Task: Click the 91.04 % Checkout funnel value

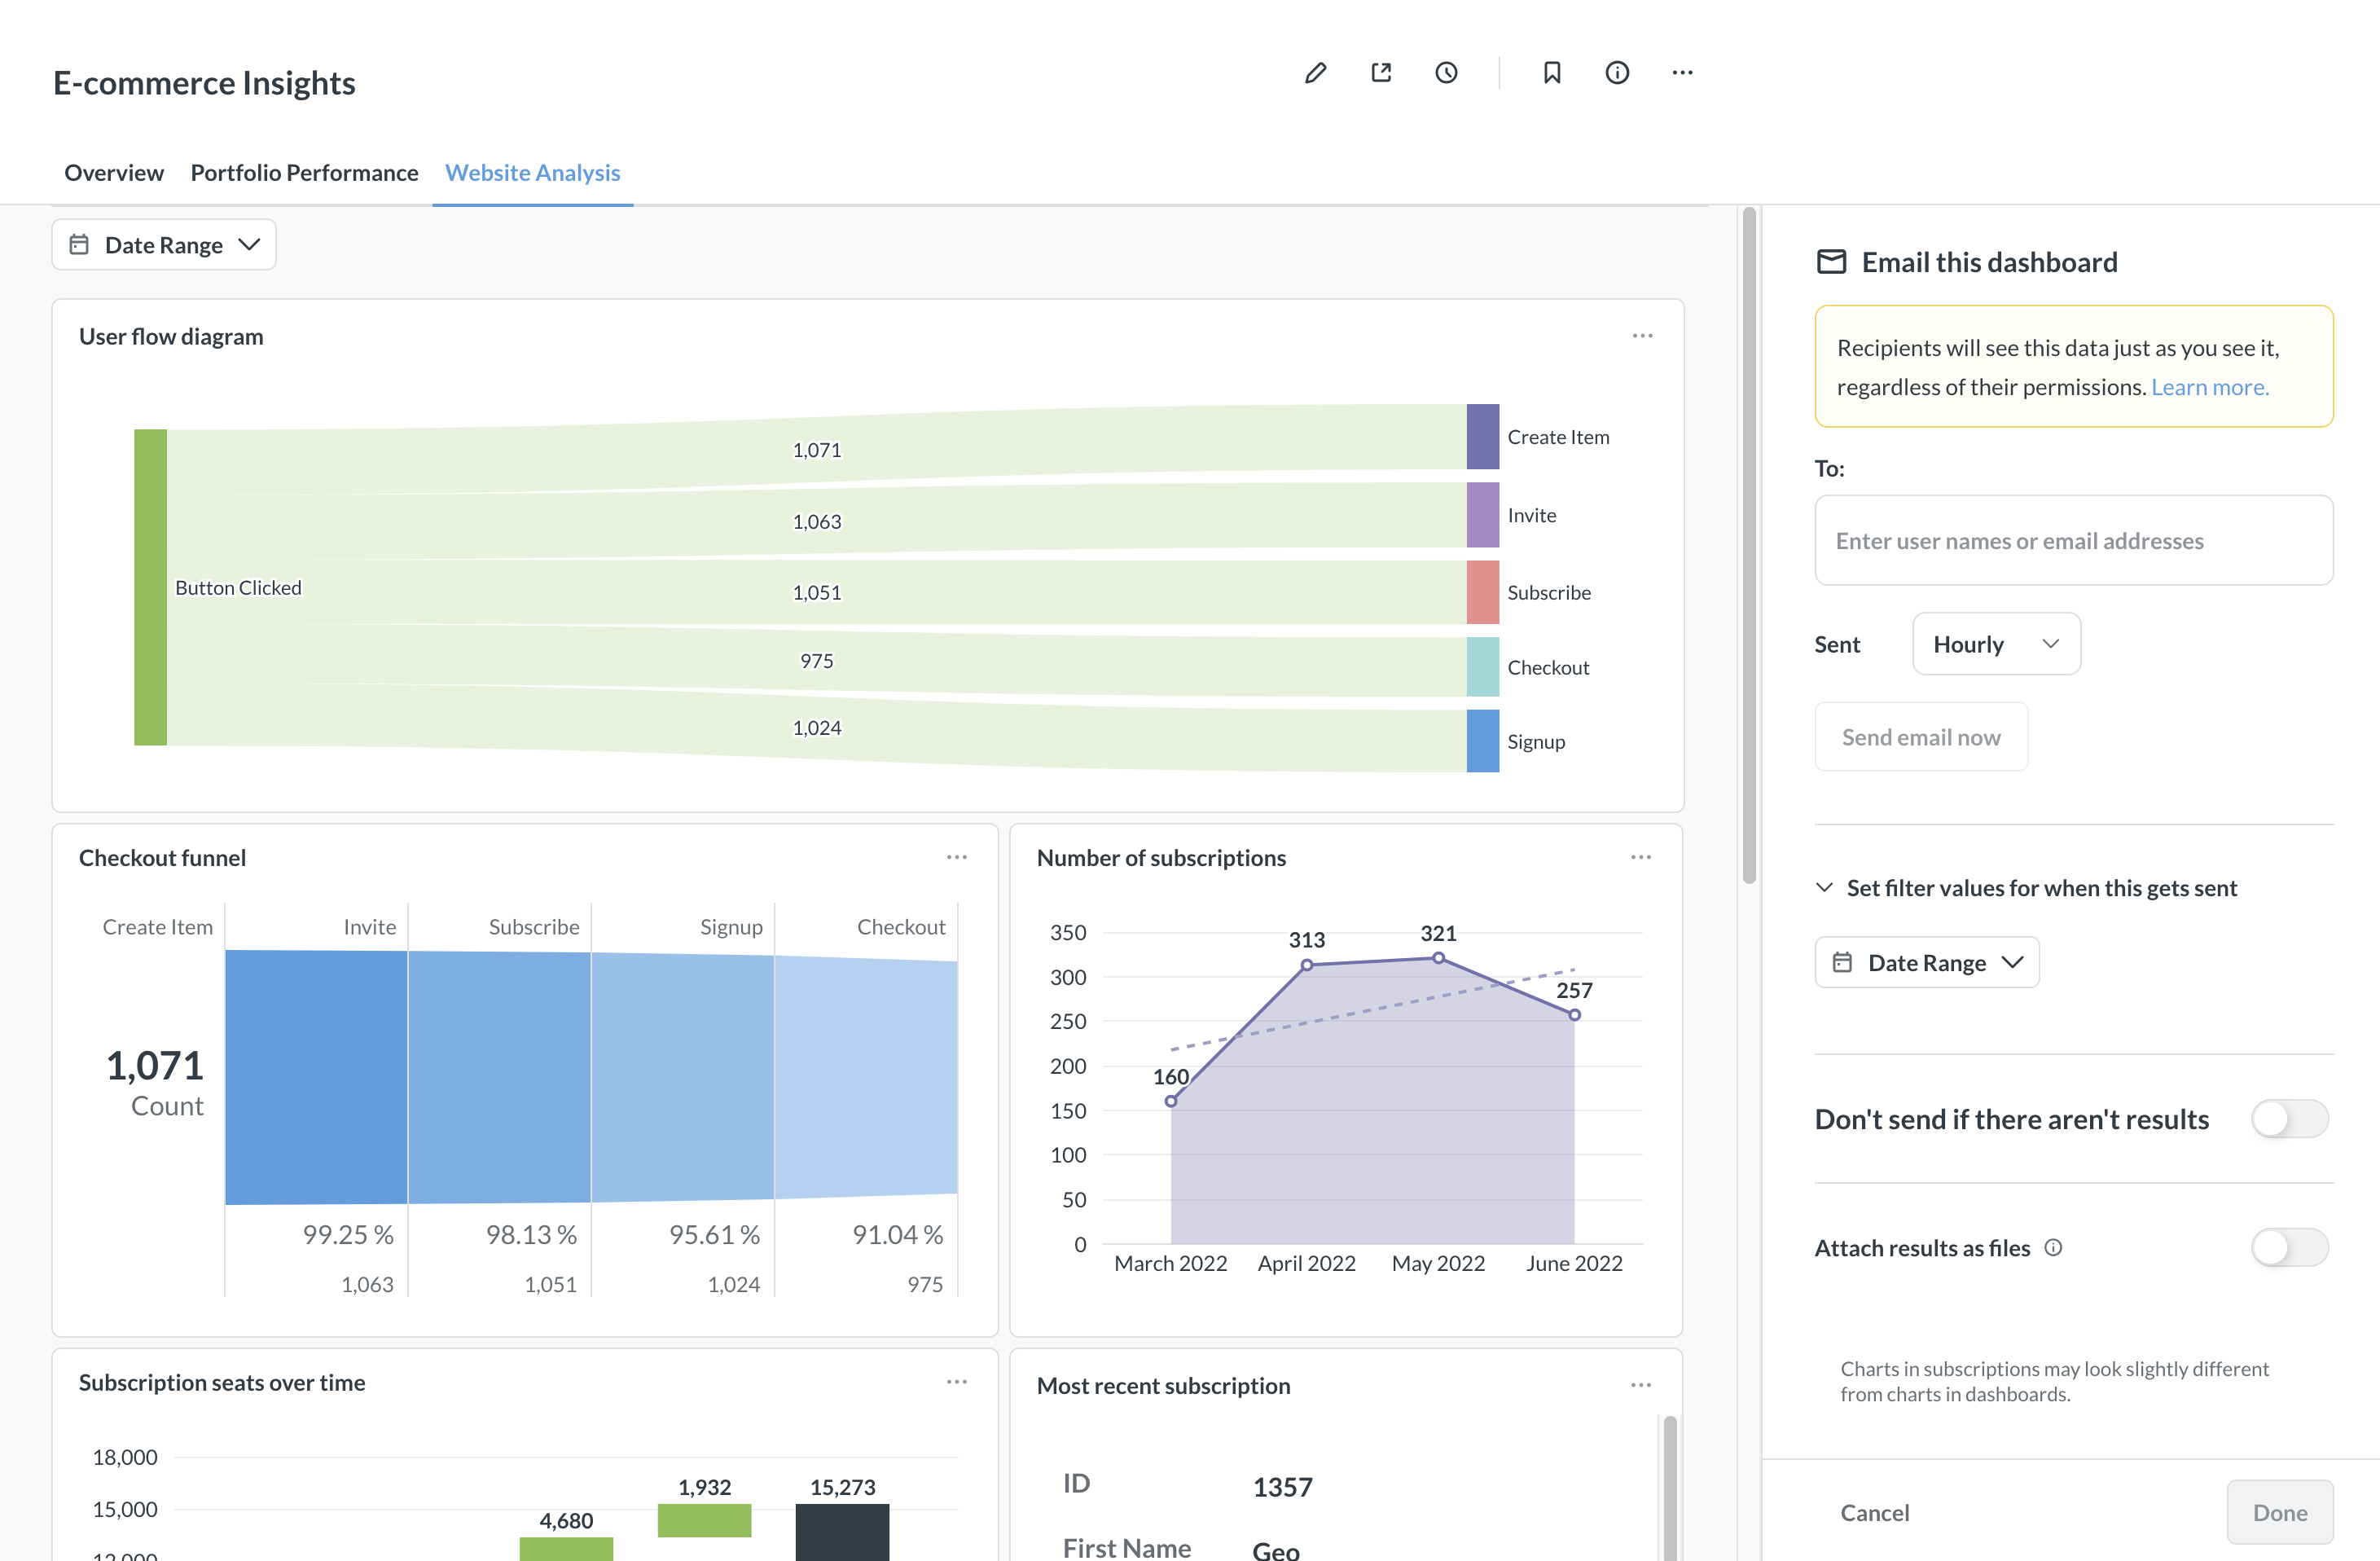Action: tap(897, 1235)
